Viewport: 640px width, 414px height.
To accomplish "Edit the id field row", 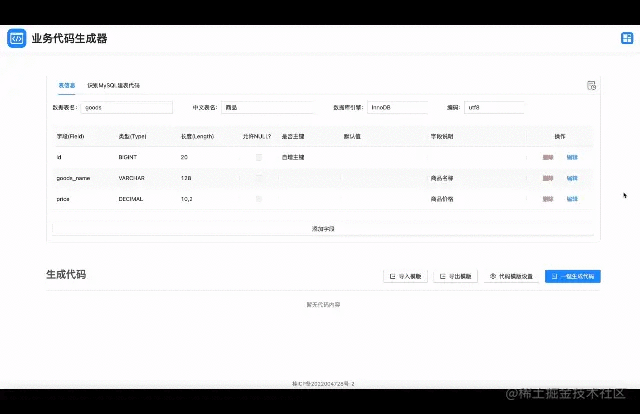I will 572,157.
